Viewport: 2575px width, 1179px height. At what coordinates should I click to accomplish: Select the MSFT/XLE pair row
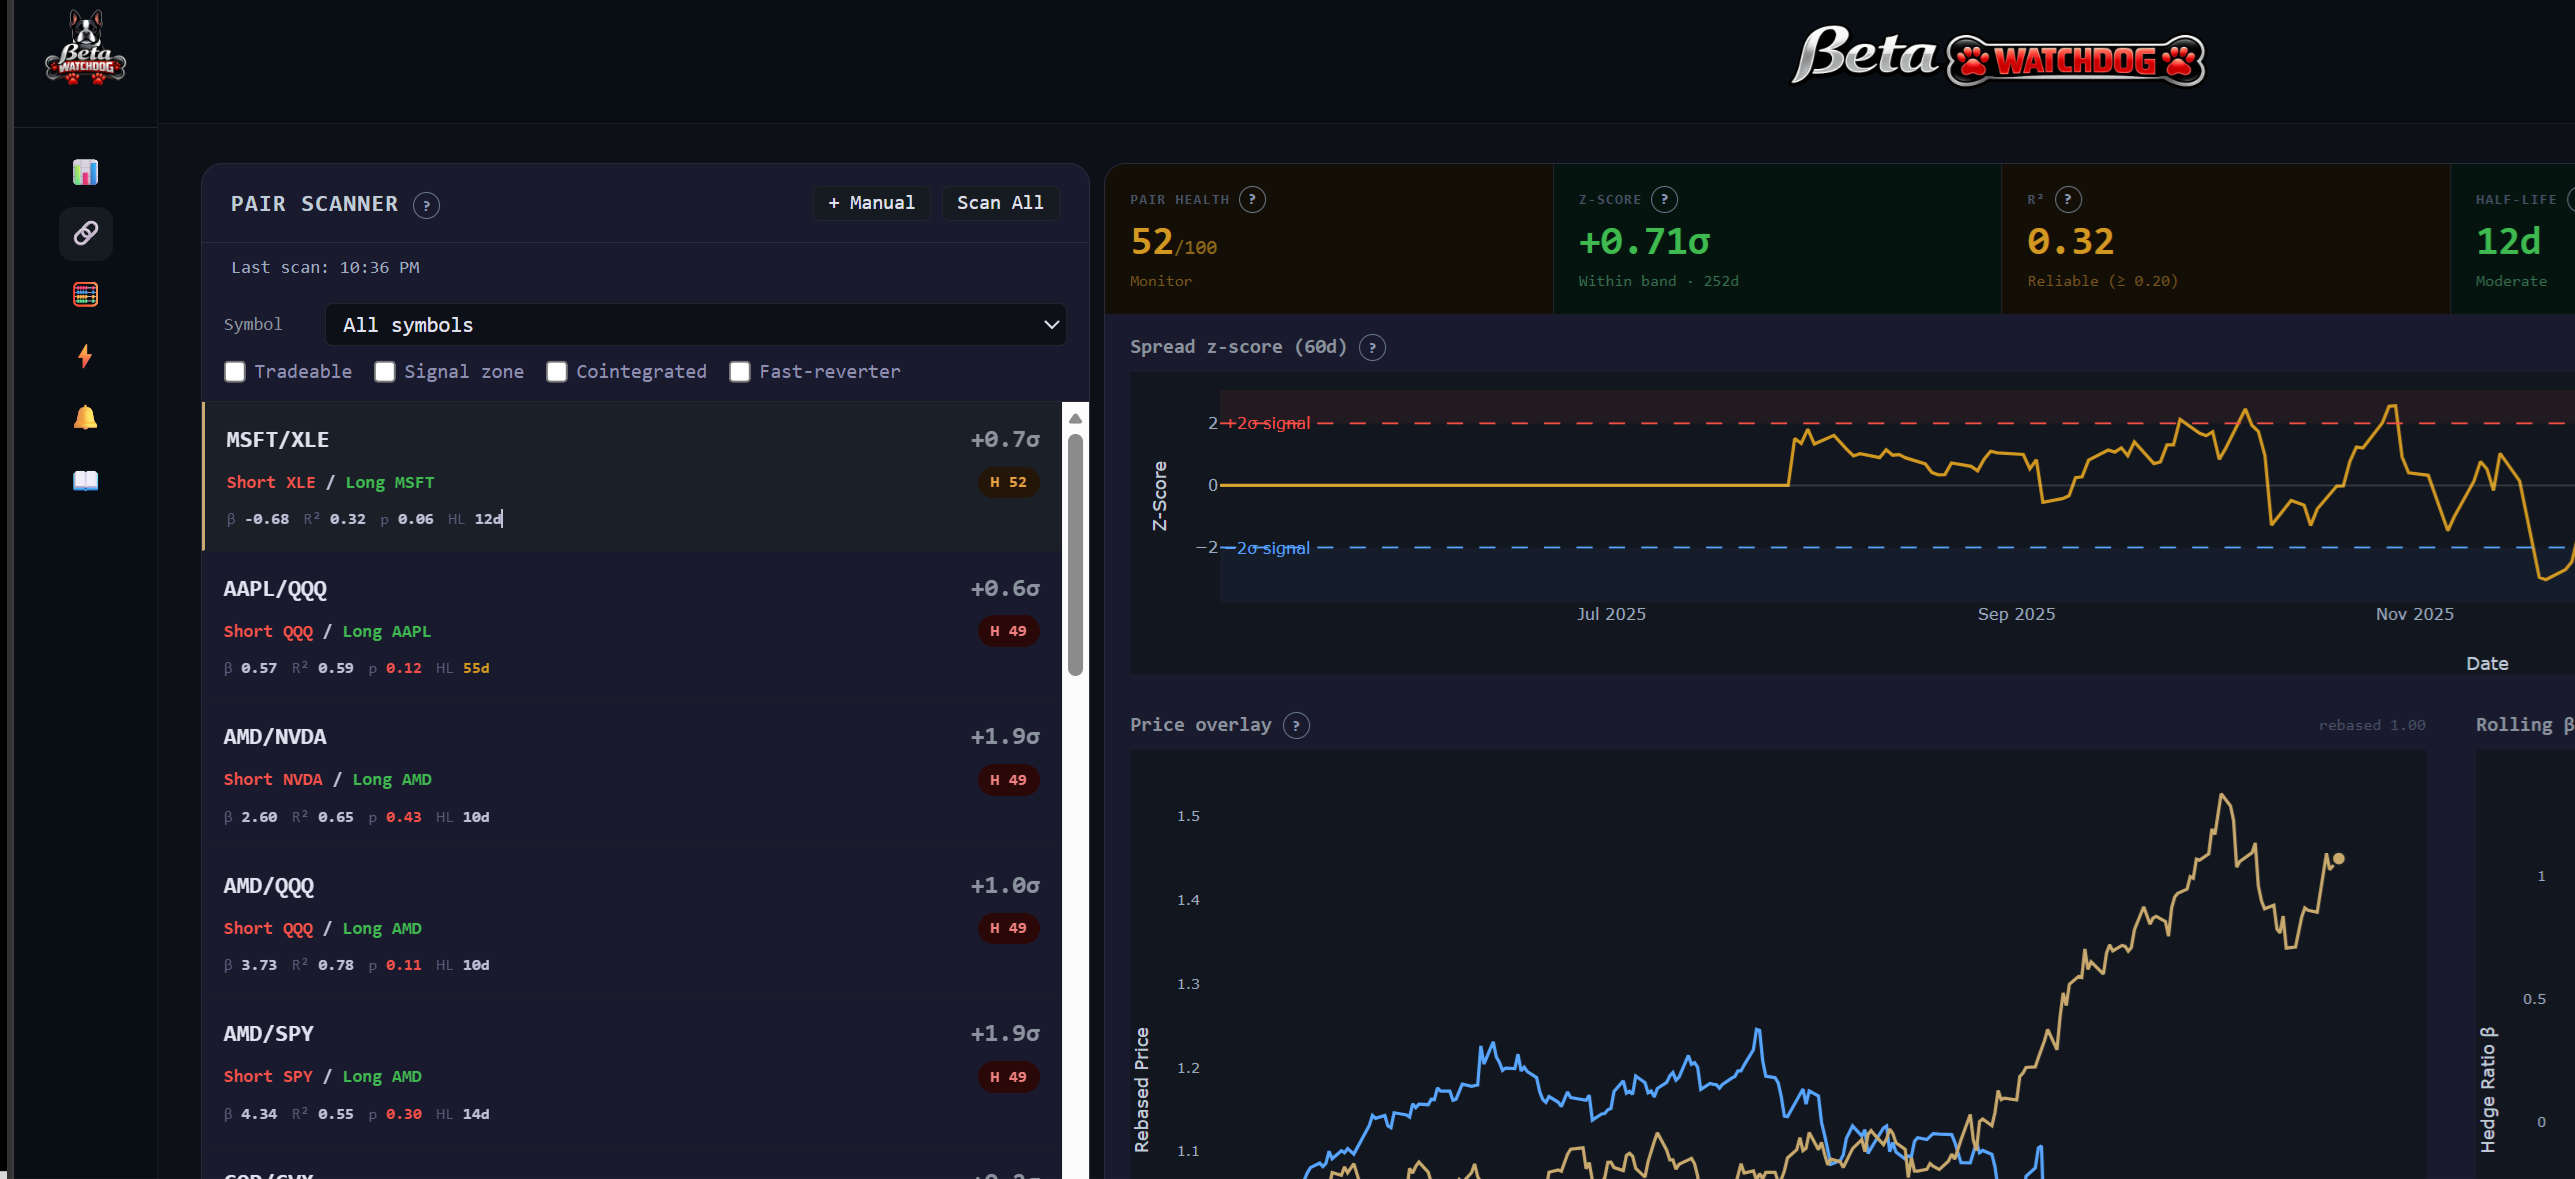click(x=632, y=476)
